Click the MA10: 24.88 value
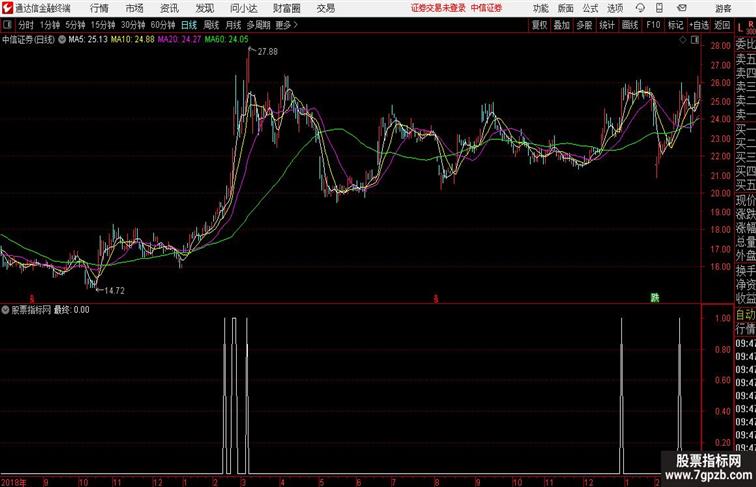 pyautogui.click(x=133, y=40)
